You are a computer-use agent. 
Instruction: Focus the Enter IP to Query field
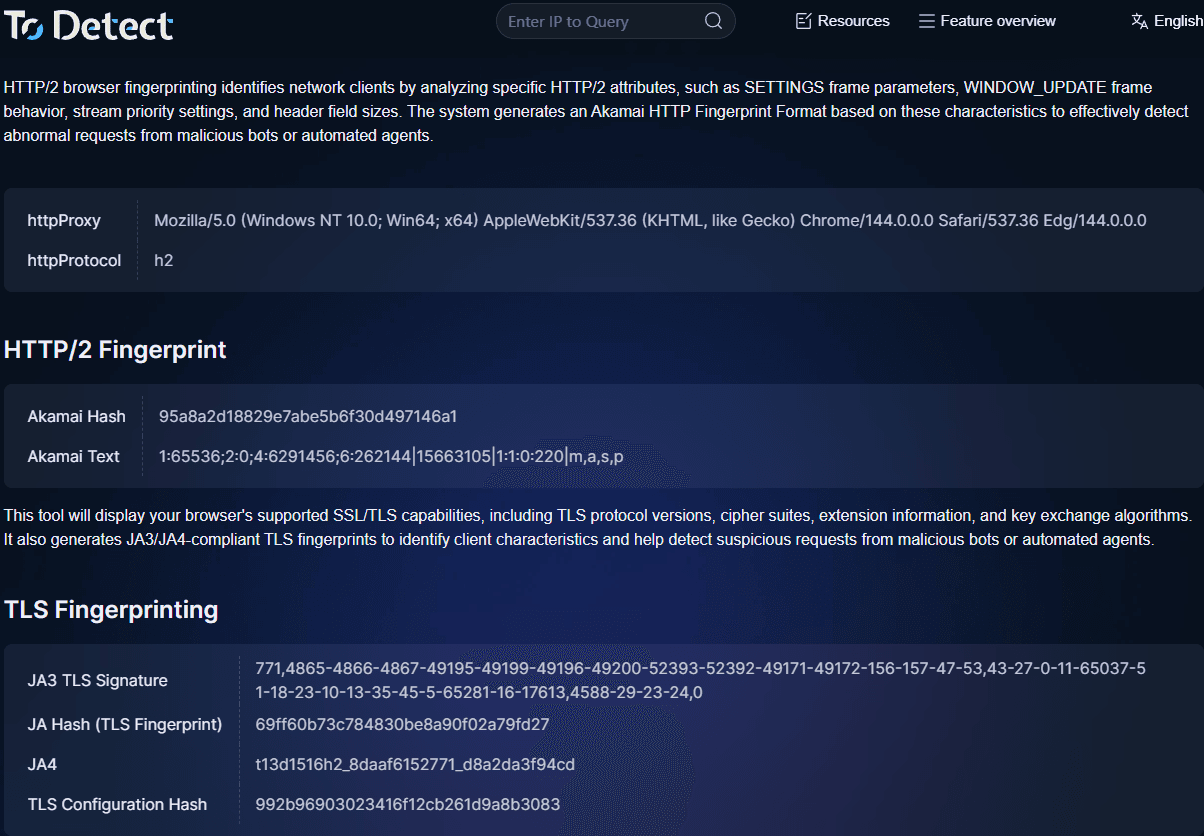click(598, 21)
